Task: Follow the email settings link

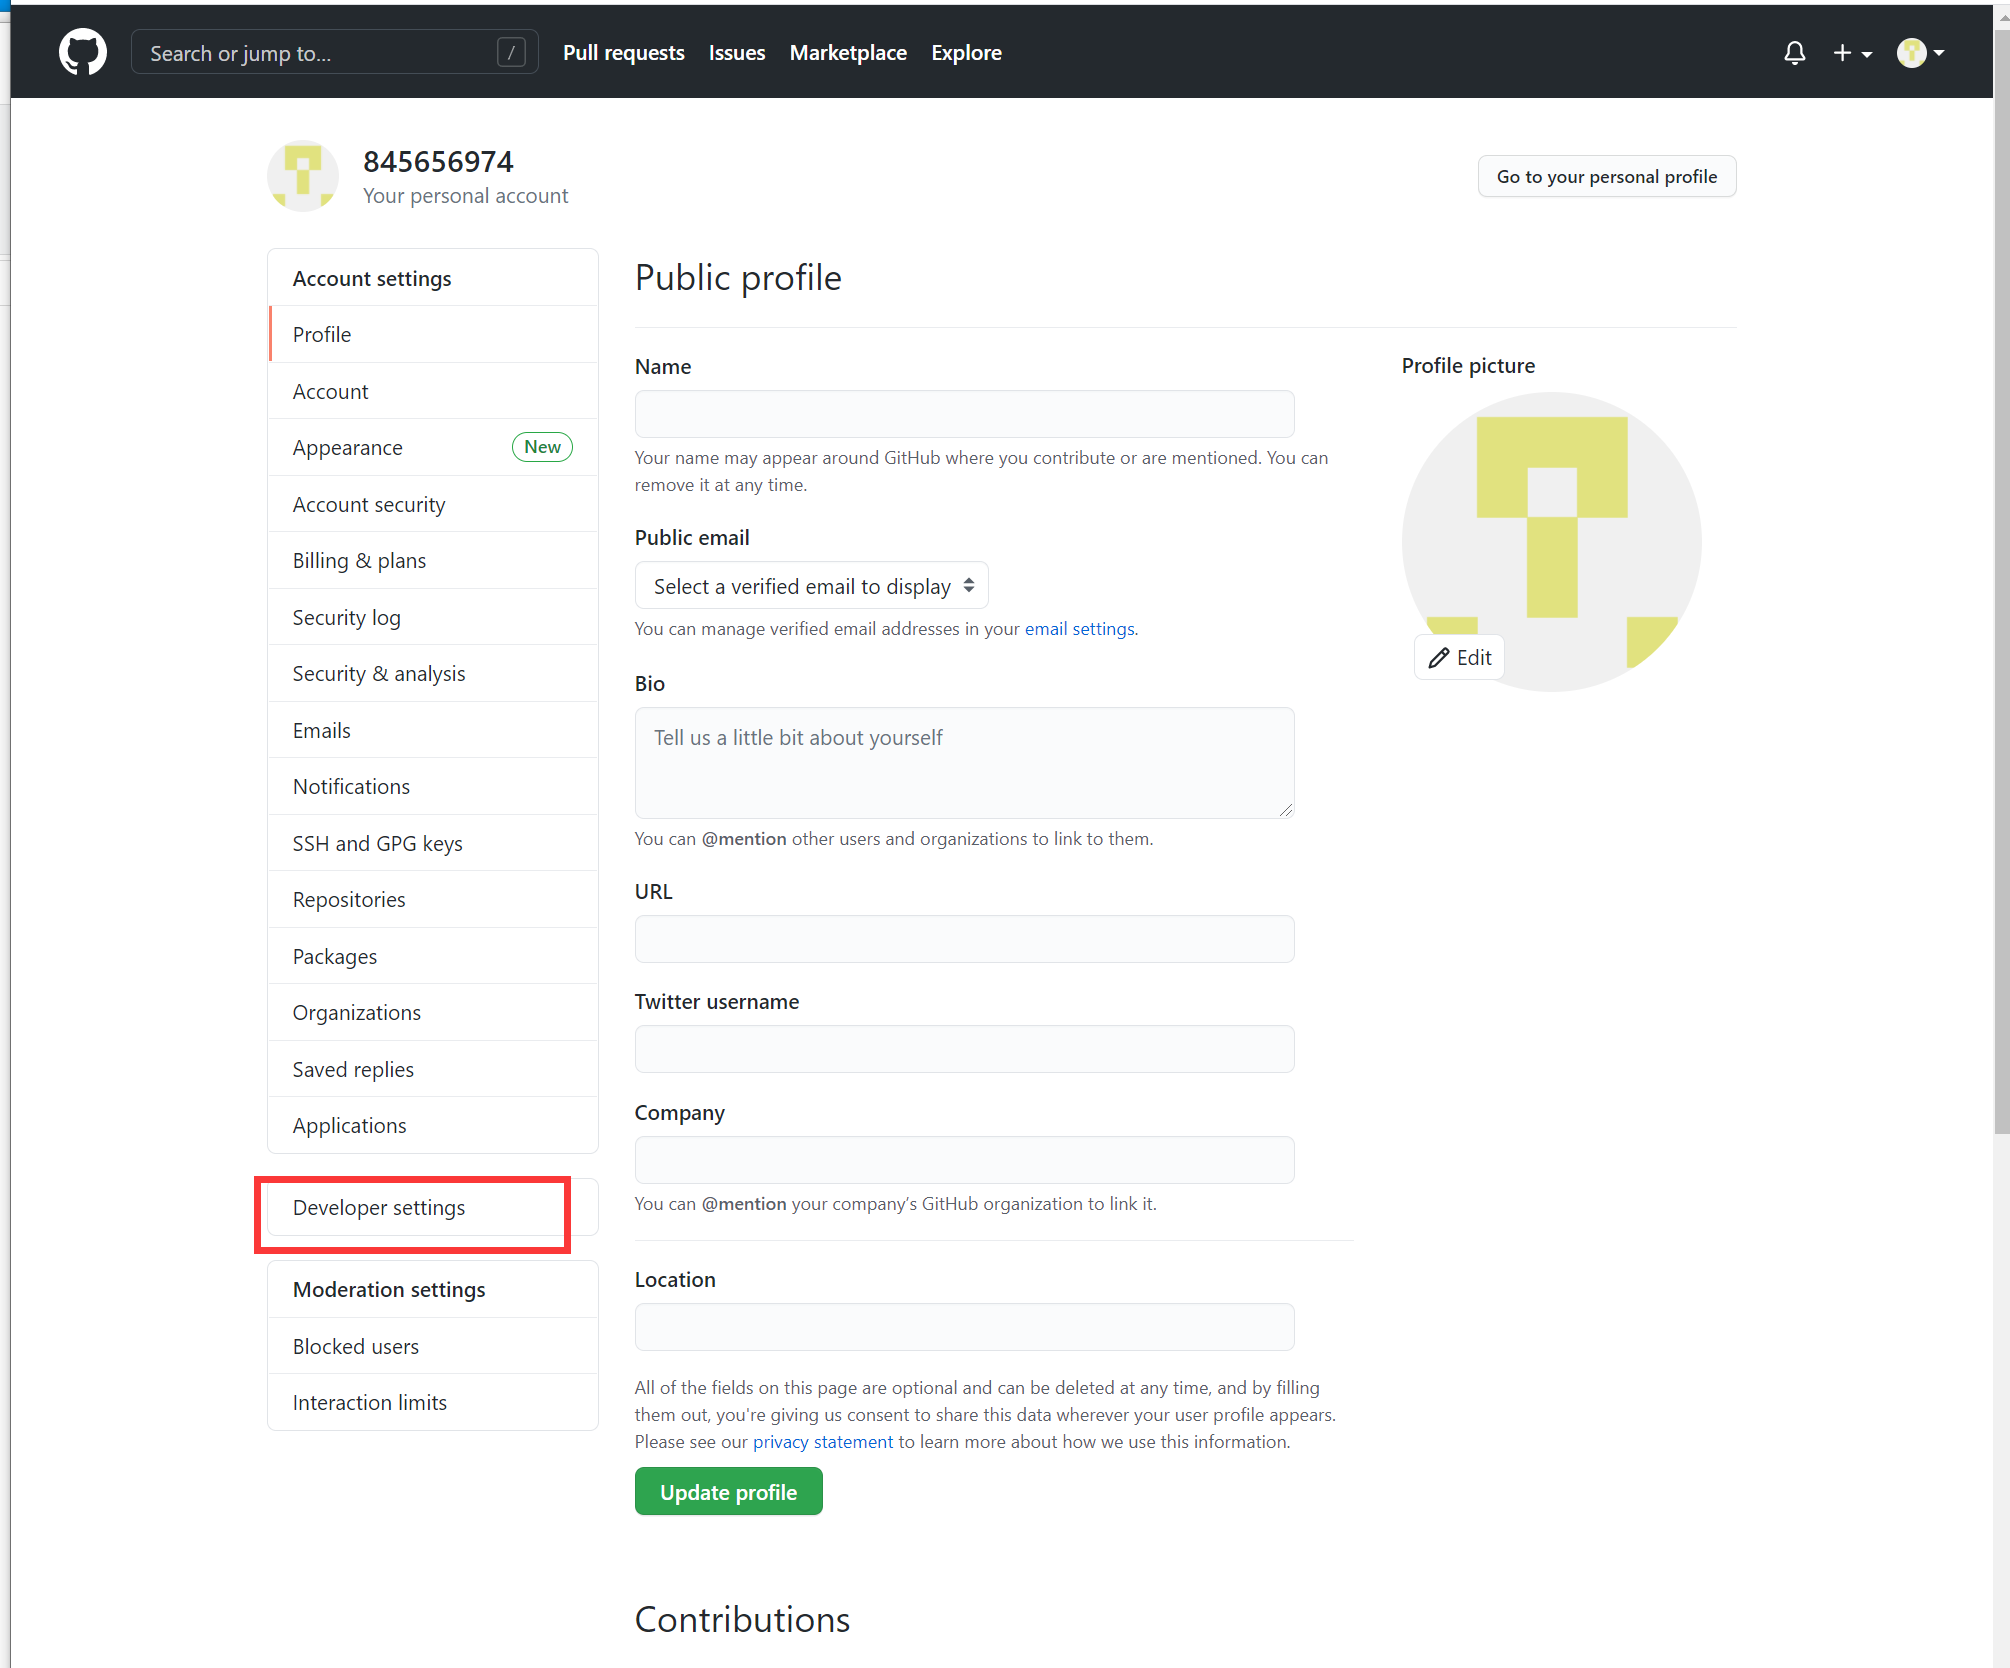Action: click(x=1079, y=628)
